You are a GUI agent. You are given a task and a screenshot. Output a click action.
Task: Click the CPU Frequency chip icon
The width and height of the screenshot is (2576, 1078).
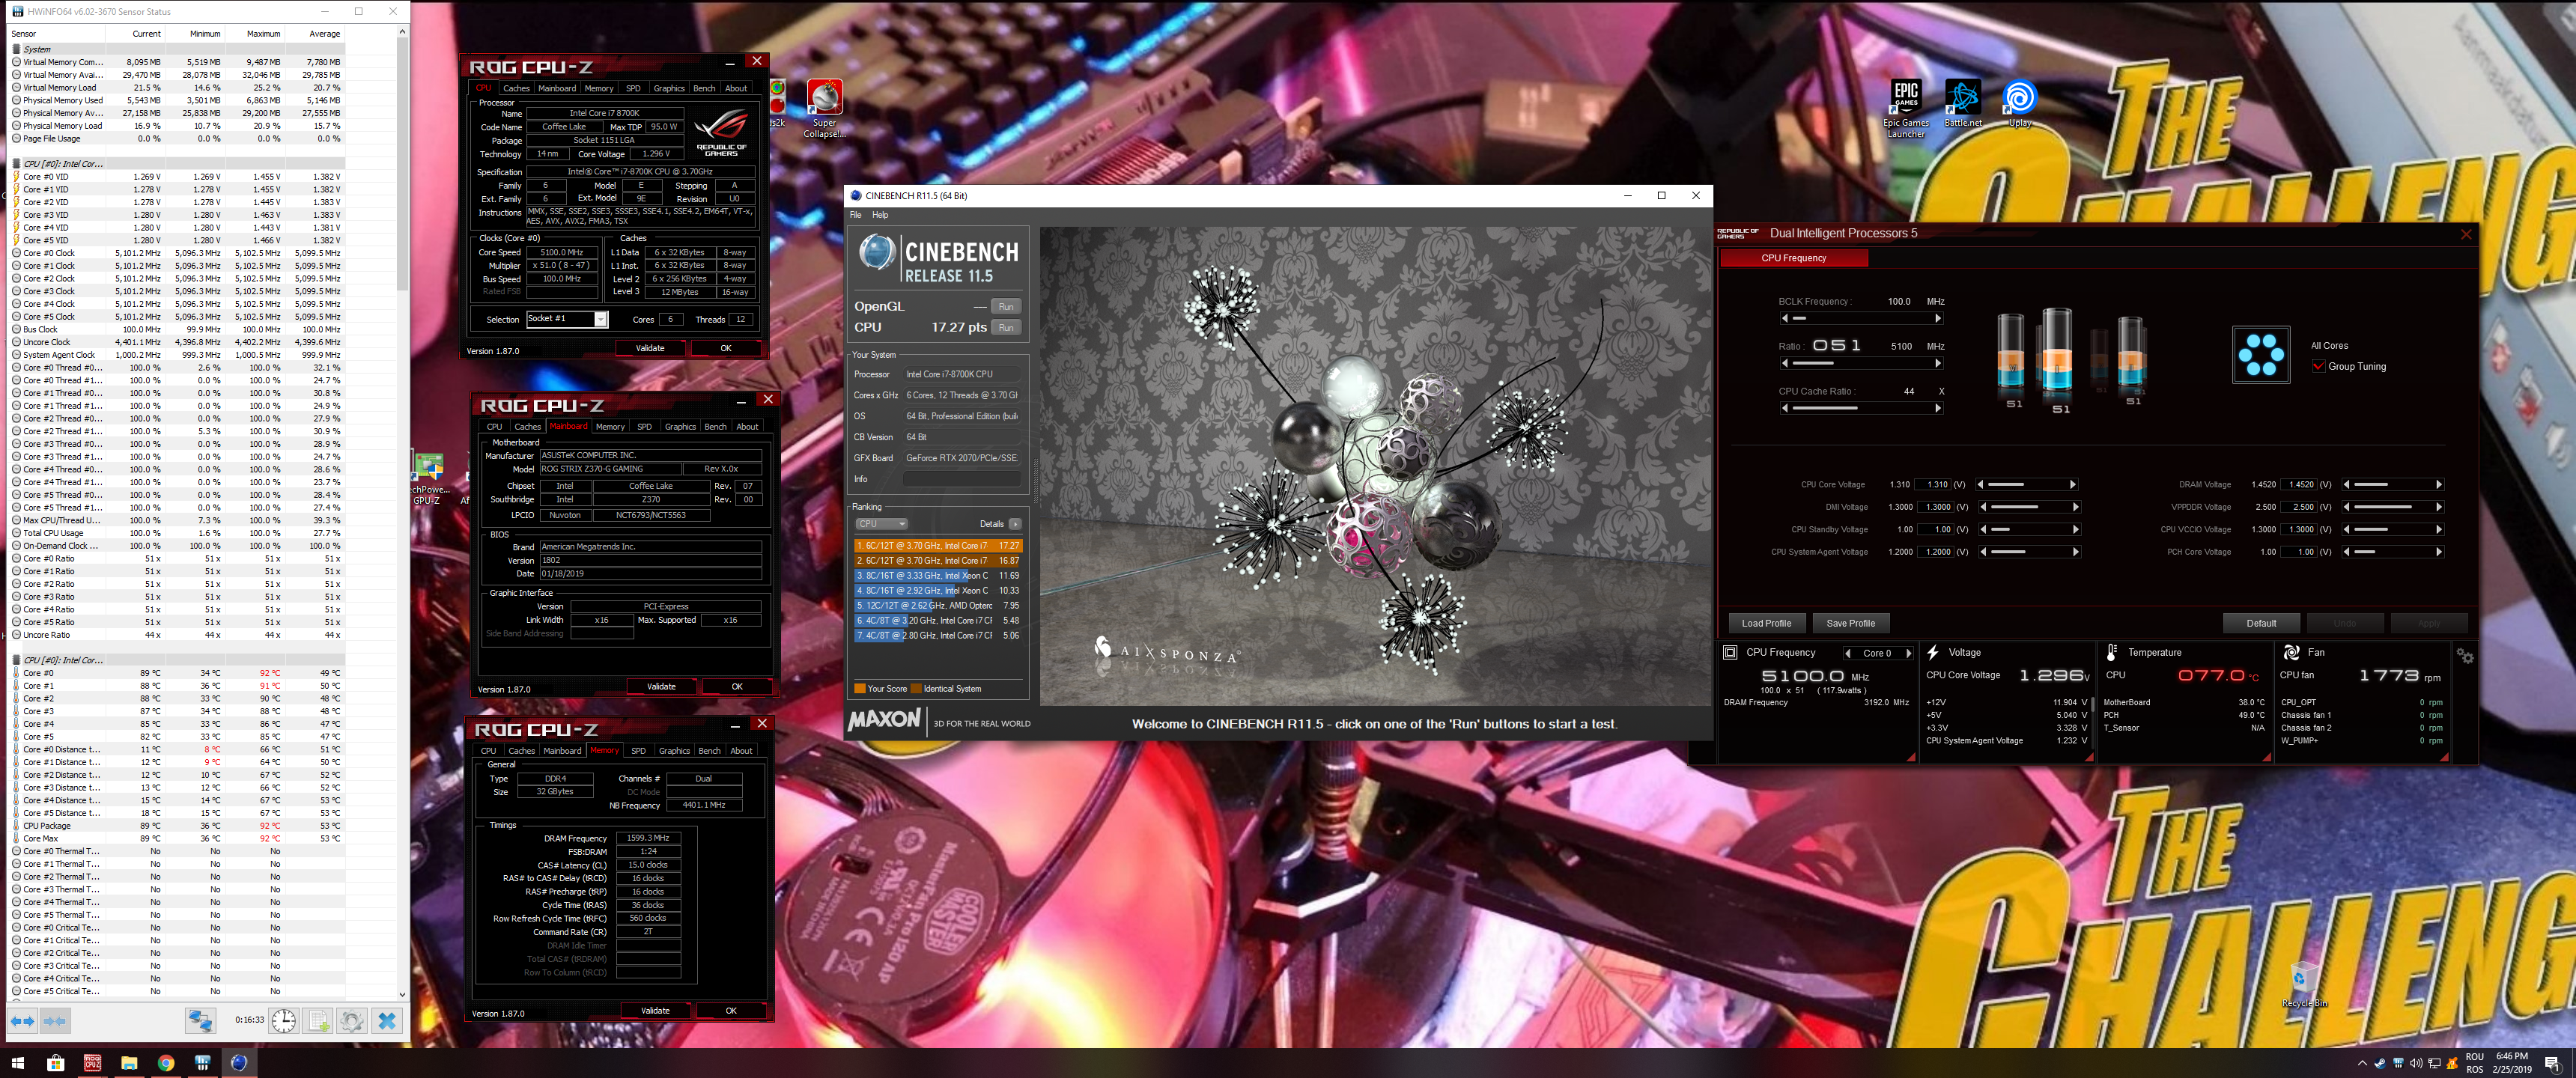1730,652
